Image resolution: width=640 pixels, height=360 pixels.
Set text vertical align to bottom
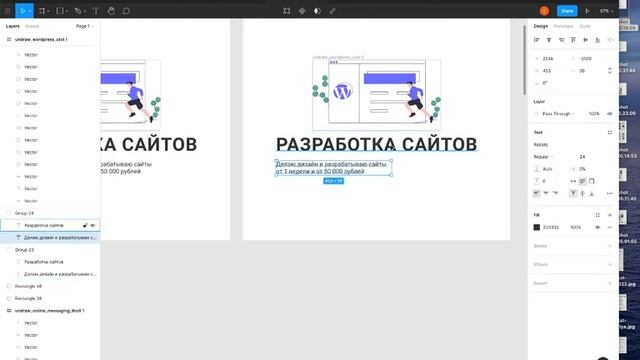coord(592,193)
